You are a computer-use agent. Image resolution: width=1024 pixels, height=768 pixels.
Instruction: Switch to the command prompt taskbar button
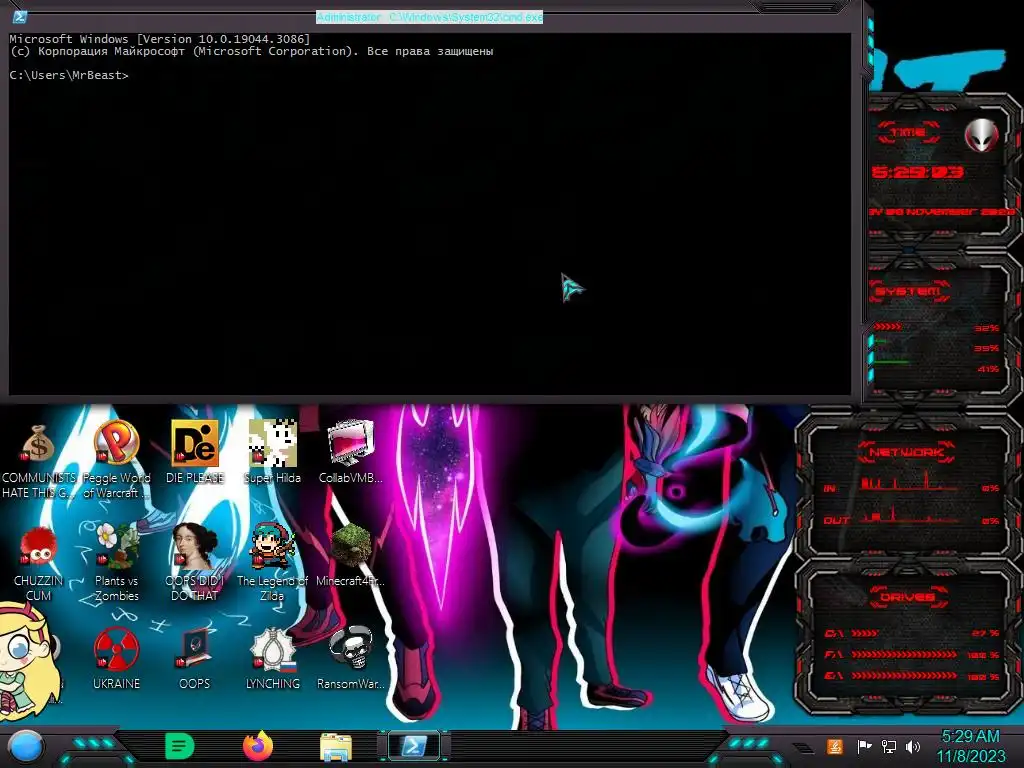click(x=414, y=746)
